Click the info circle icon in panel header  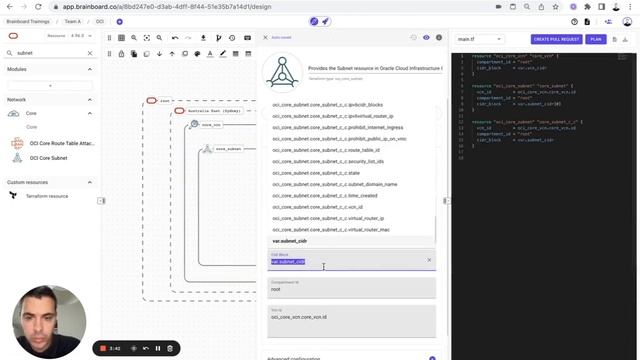pos(439,38)
